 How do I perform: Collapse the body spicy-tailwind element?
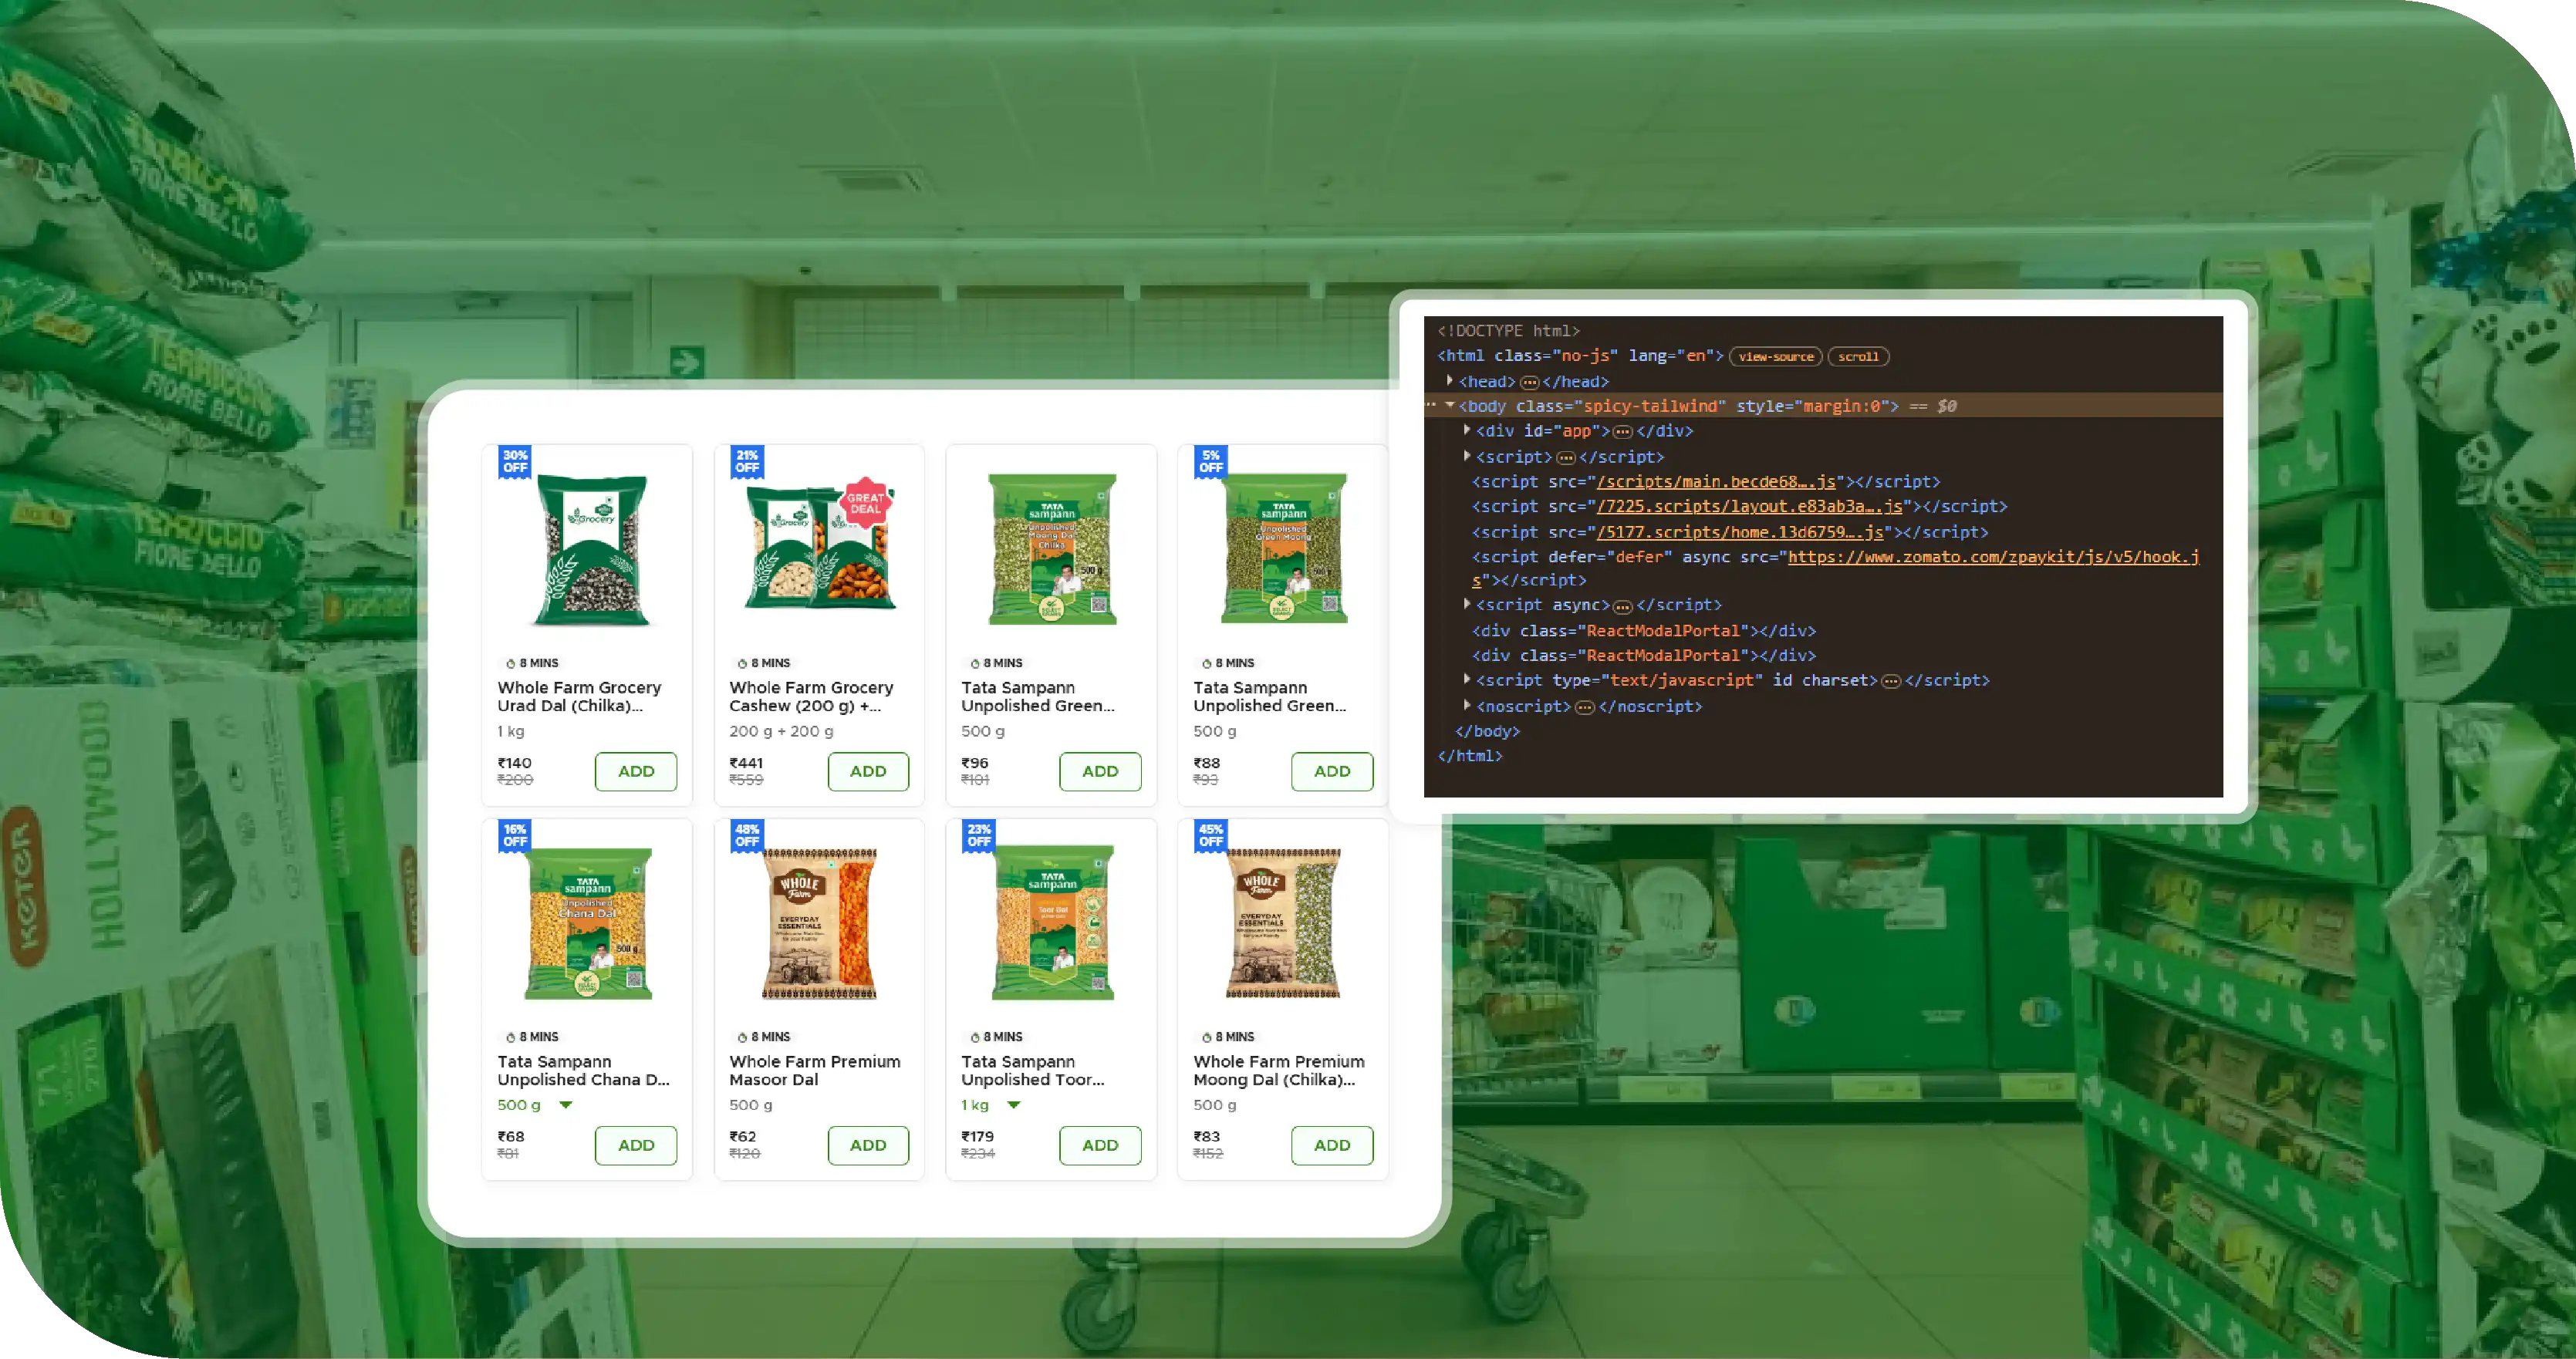[x=1449, y=405]
